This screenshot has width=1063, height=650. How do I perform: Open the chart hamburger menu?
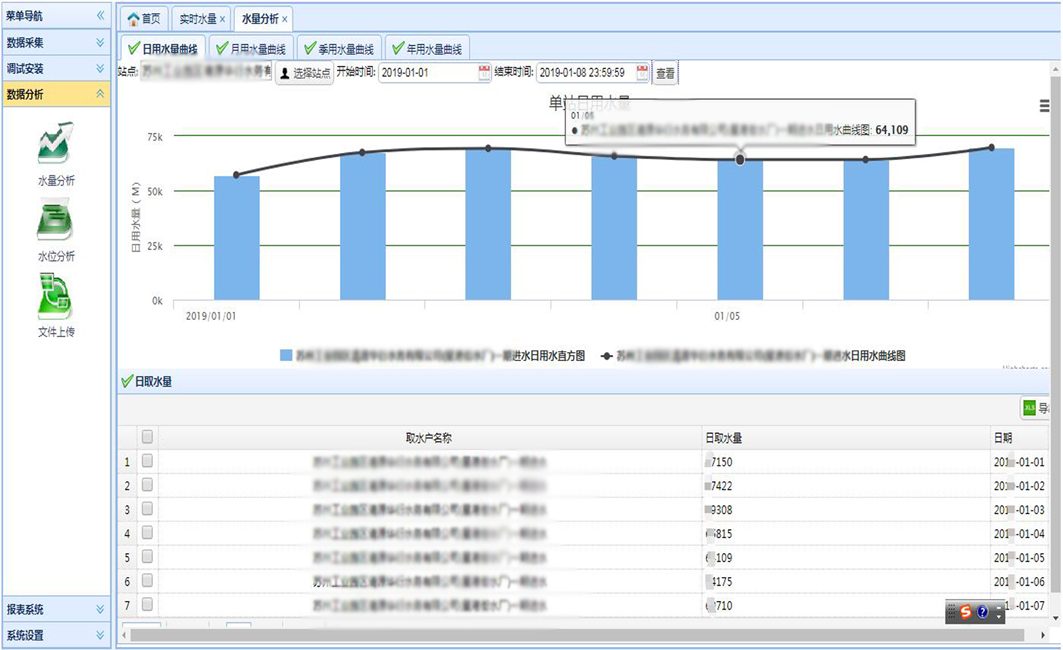coord(1044,105)
